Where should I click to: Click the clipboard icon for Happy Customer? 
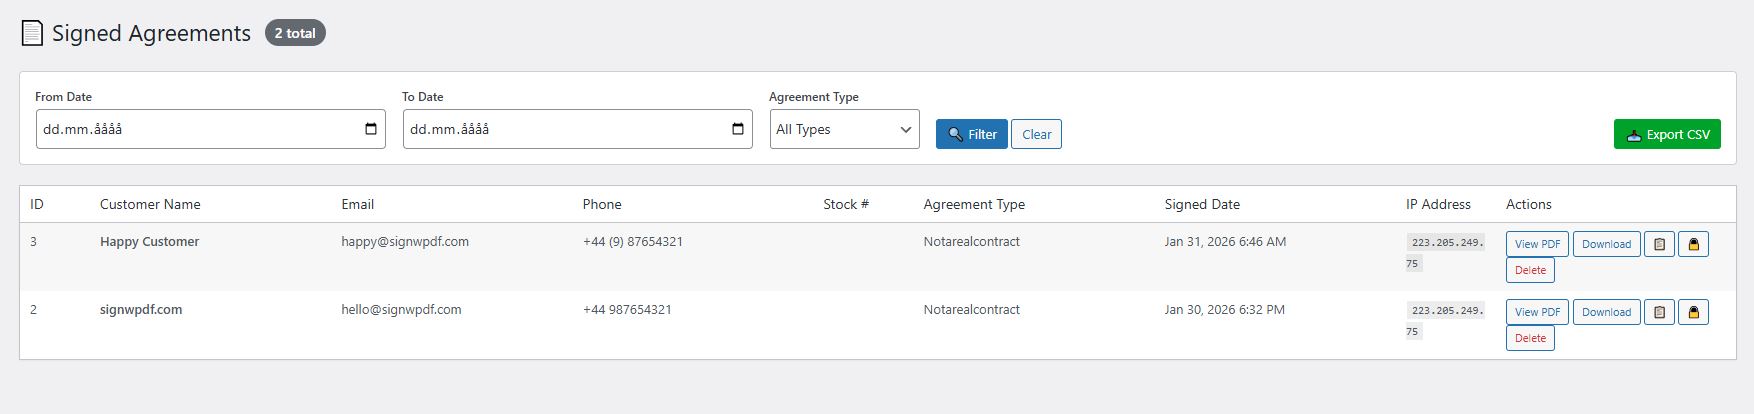(x=1659, y=244)
